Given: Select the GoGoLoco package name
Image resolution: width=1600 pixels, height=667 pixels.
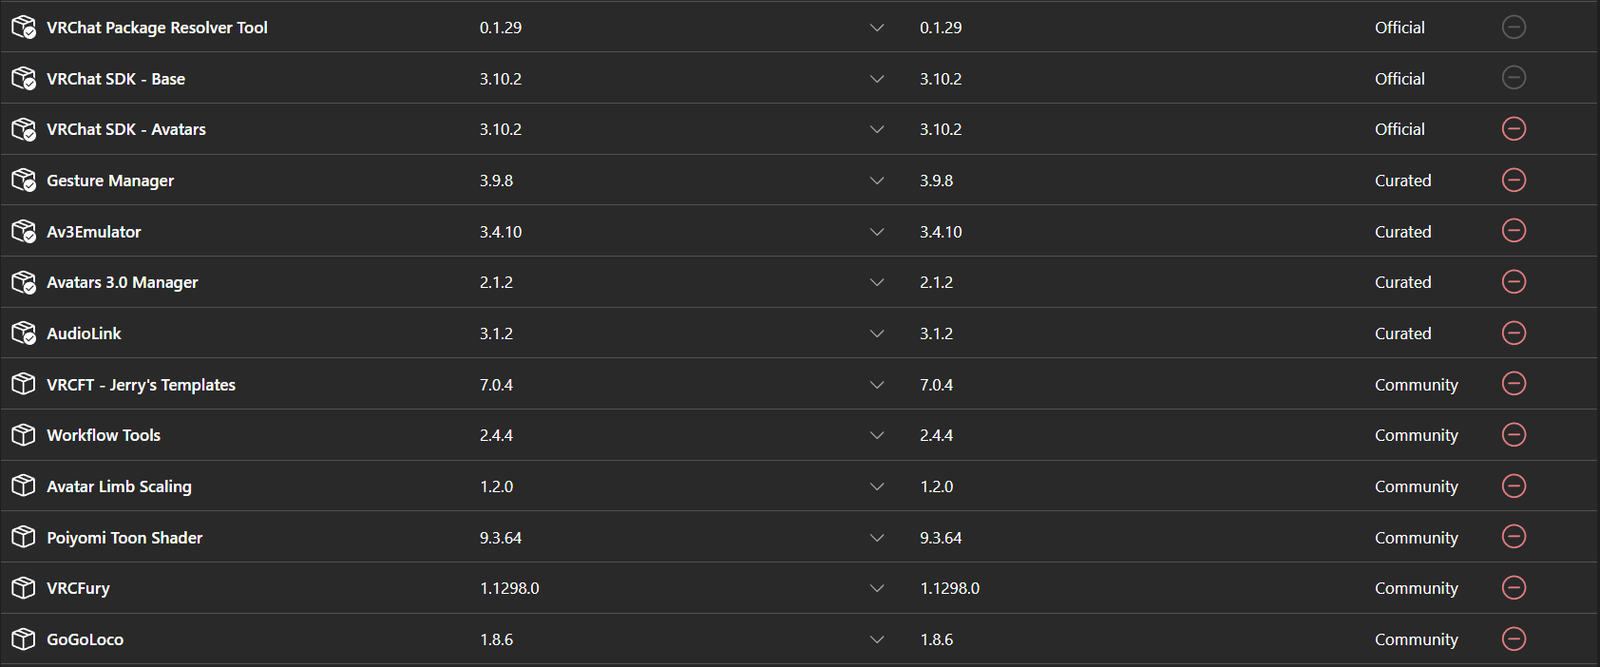Looking at the screenshot, I should click(x=85, y=640).
